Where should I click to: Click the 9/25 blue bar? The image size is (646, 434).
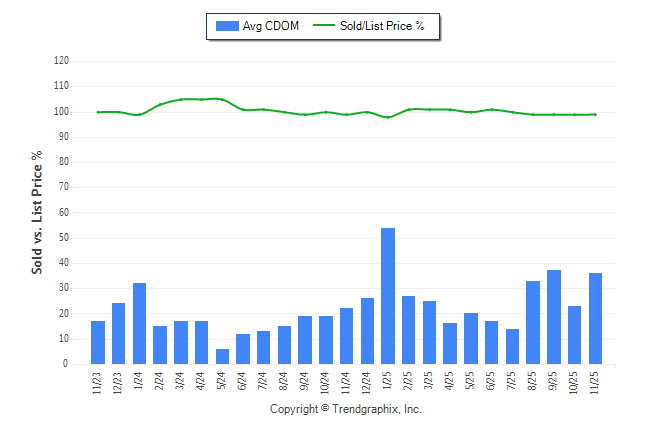[554, 317]
